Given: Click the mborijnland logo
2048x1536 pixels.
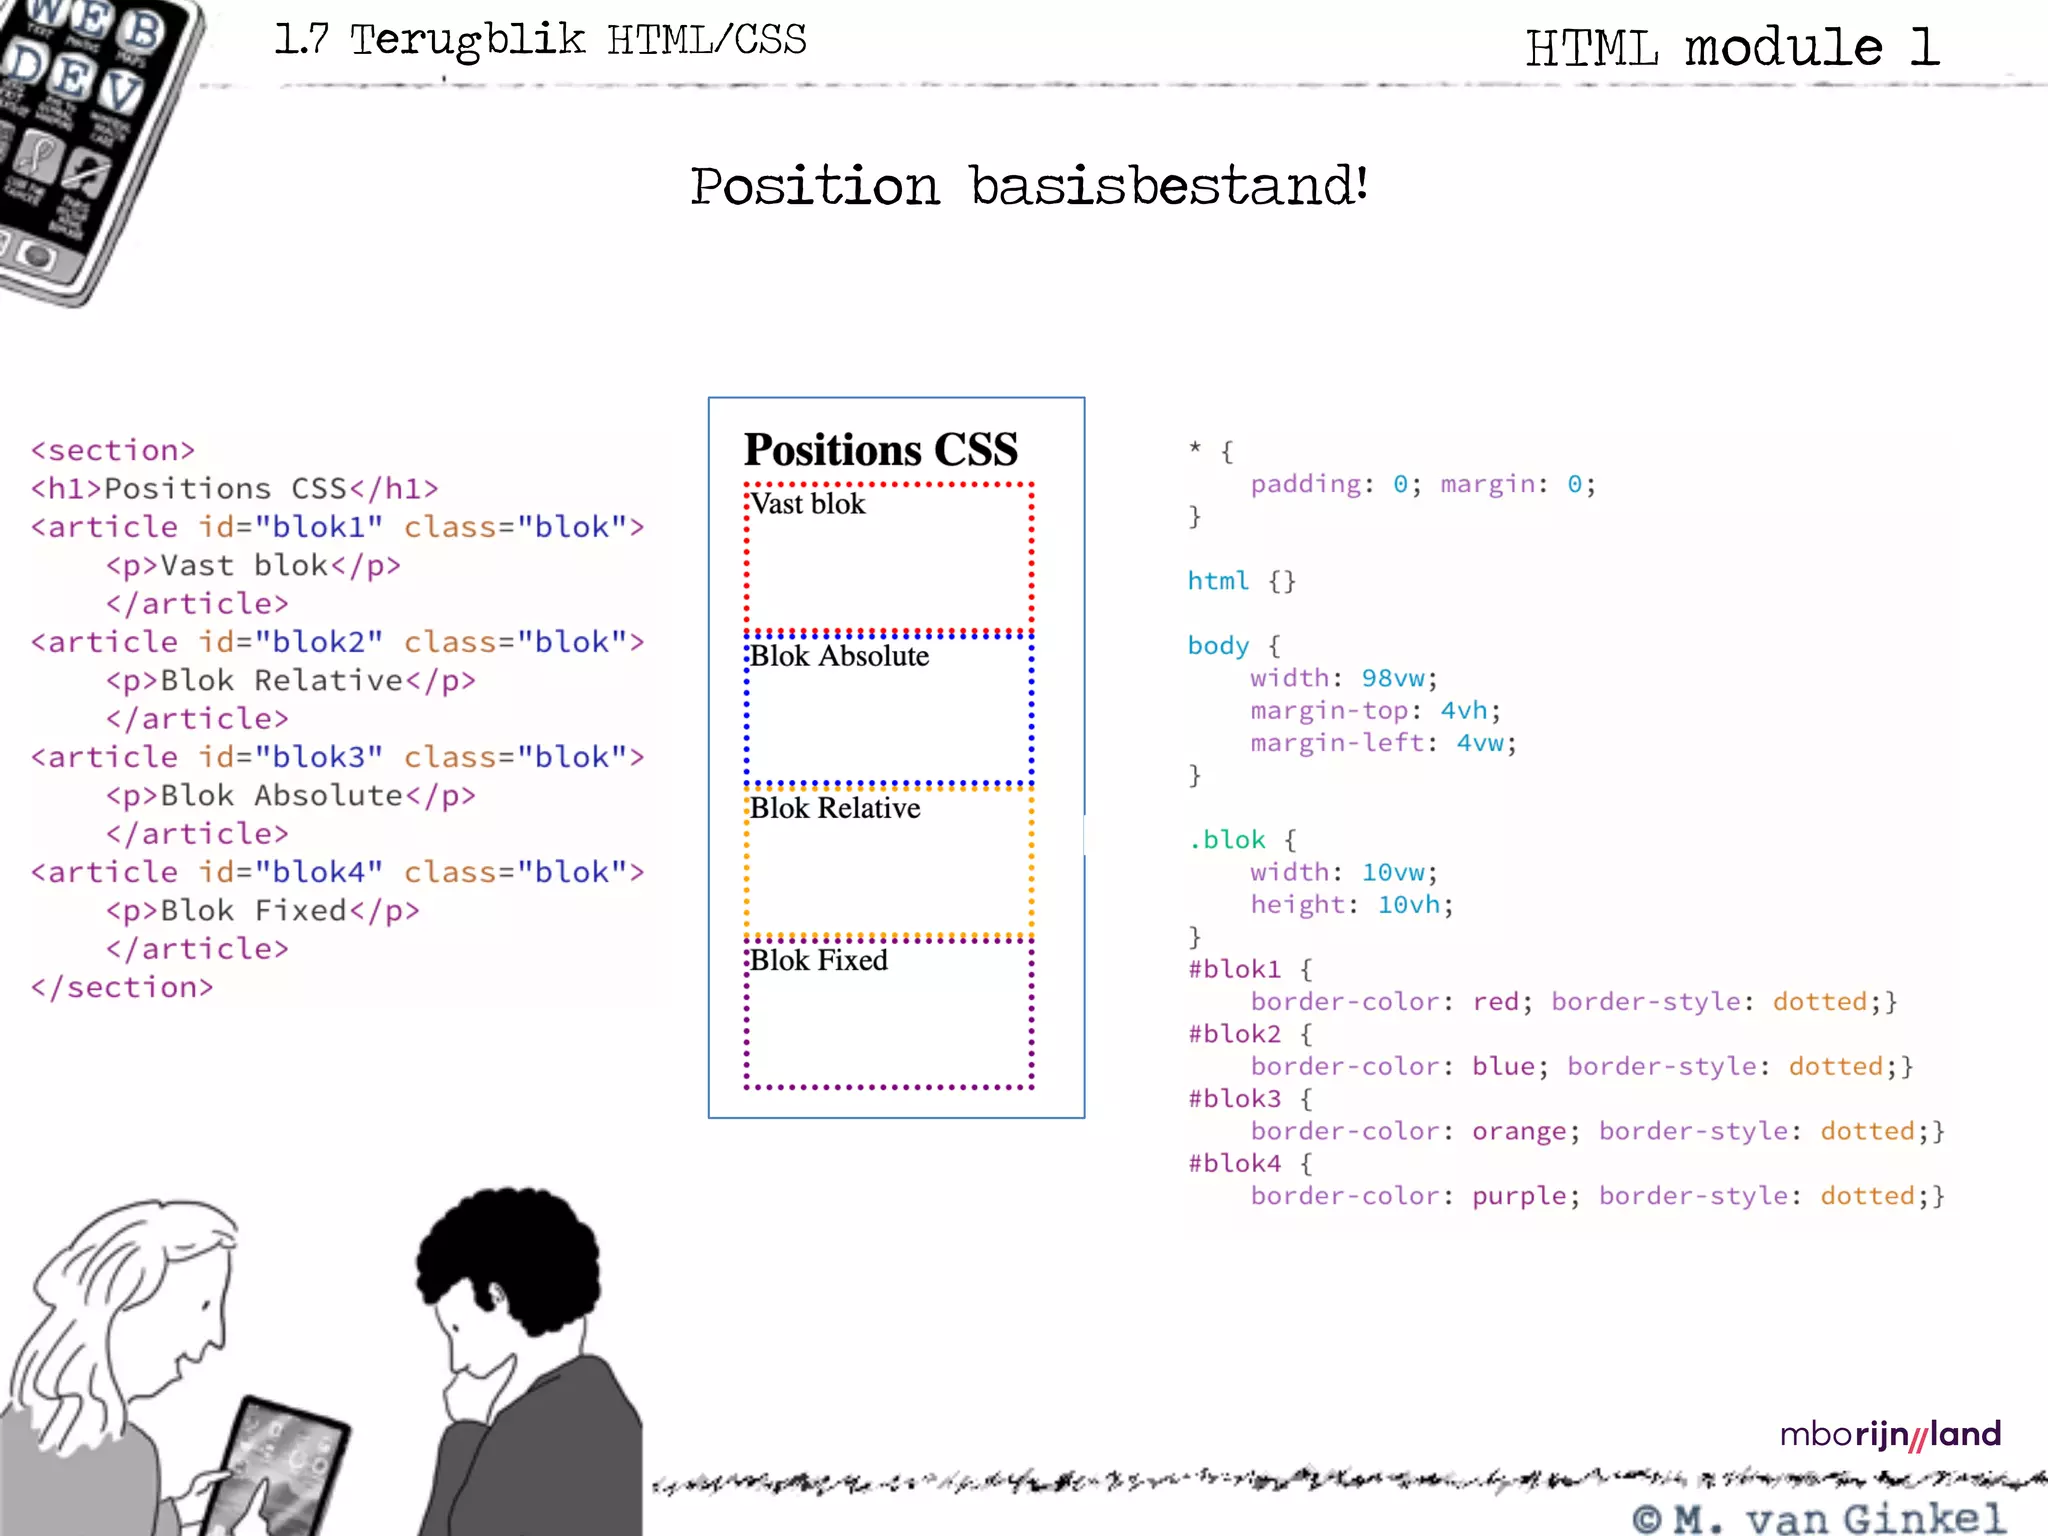Looking at the screenshot, I should click(1890, 1435).
